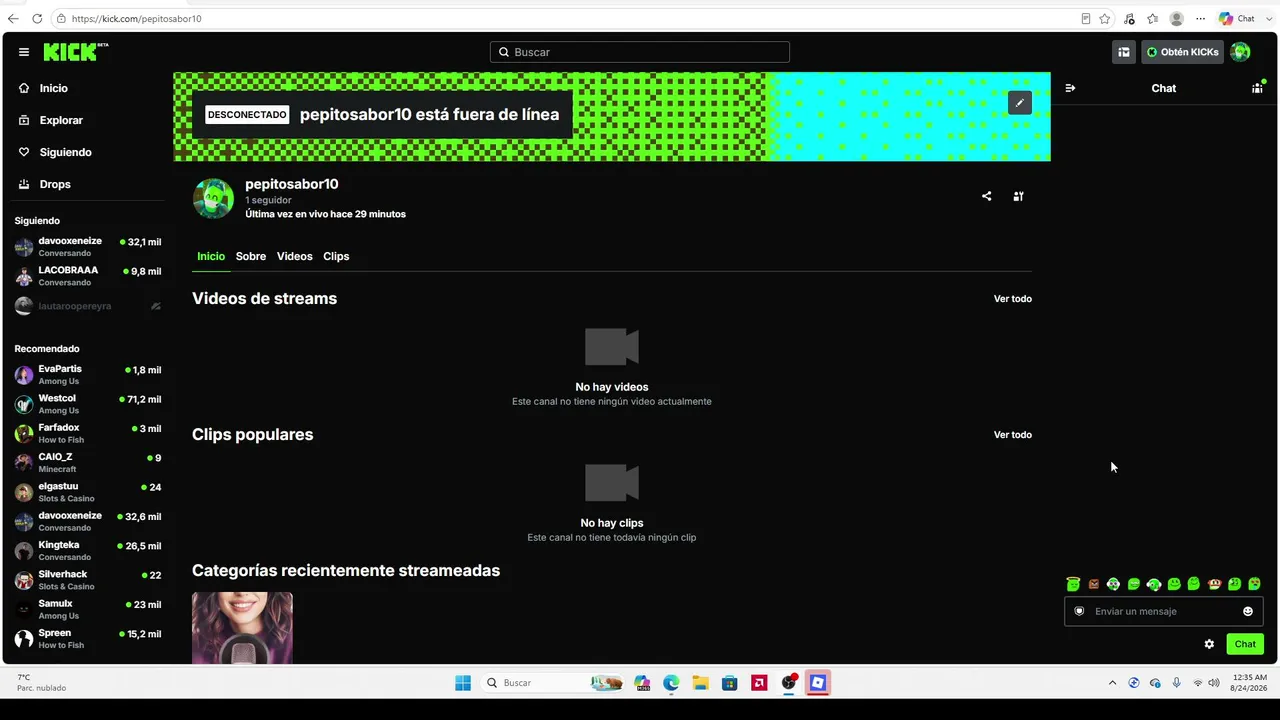Open EvaPartis recommended channel
Screen dimensions: 1280x720
coord(88,375)
